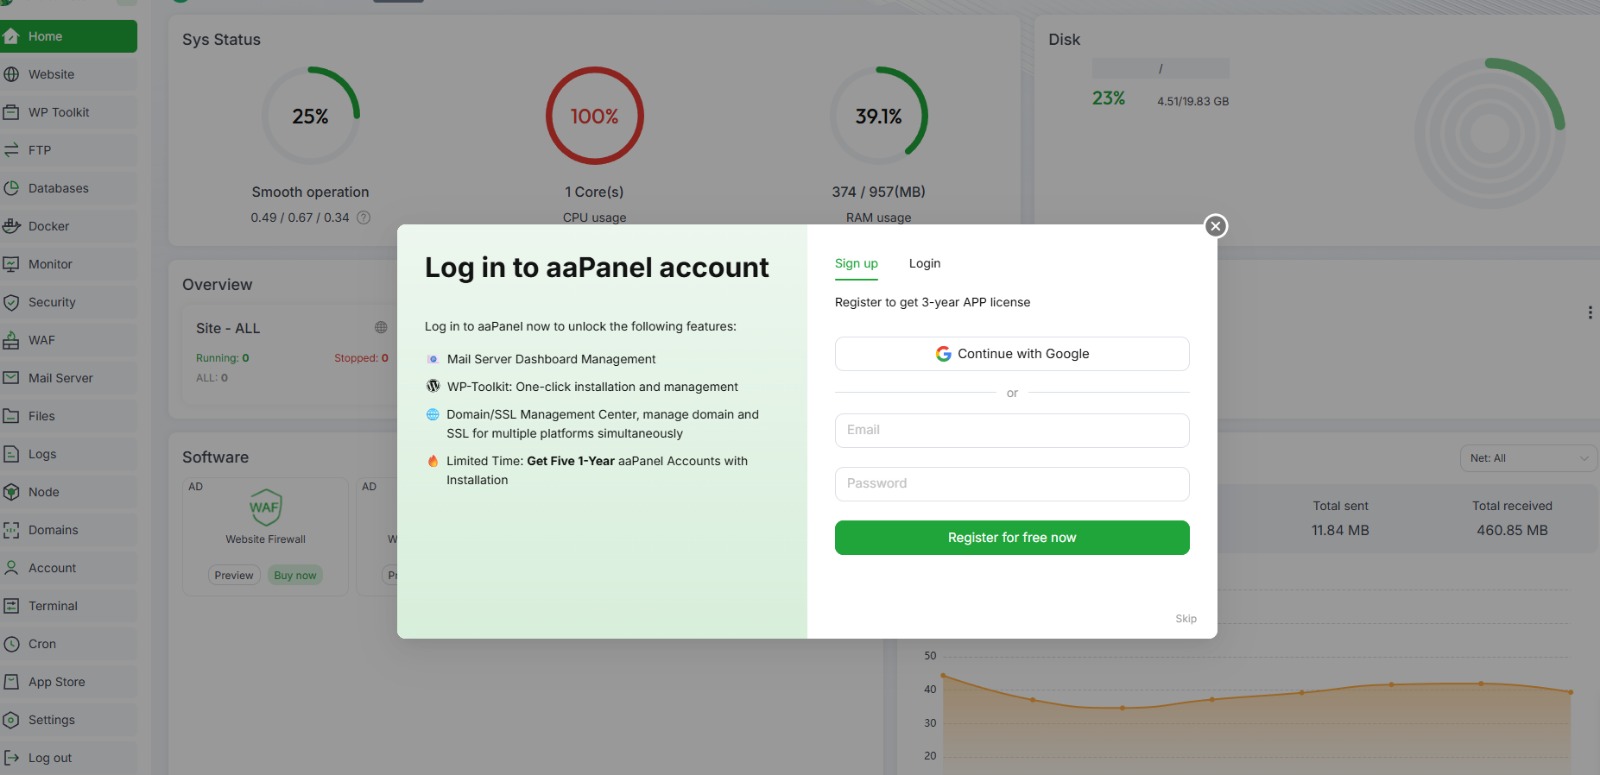This screenshot has width=1600, height=775.
Task: Click the Log out arrow icon
Action: [x=12, y=758]
